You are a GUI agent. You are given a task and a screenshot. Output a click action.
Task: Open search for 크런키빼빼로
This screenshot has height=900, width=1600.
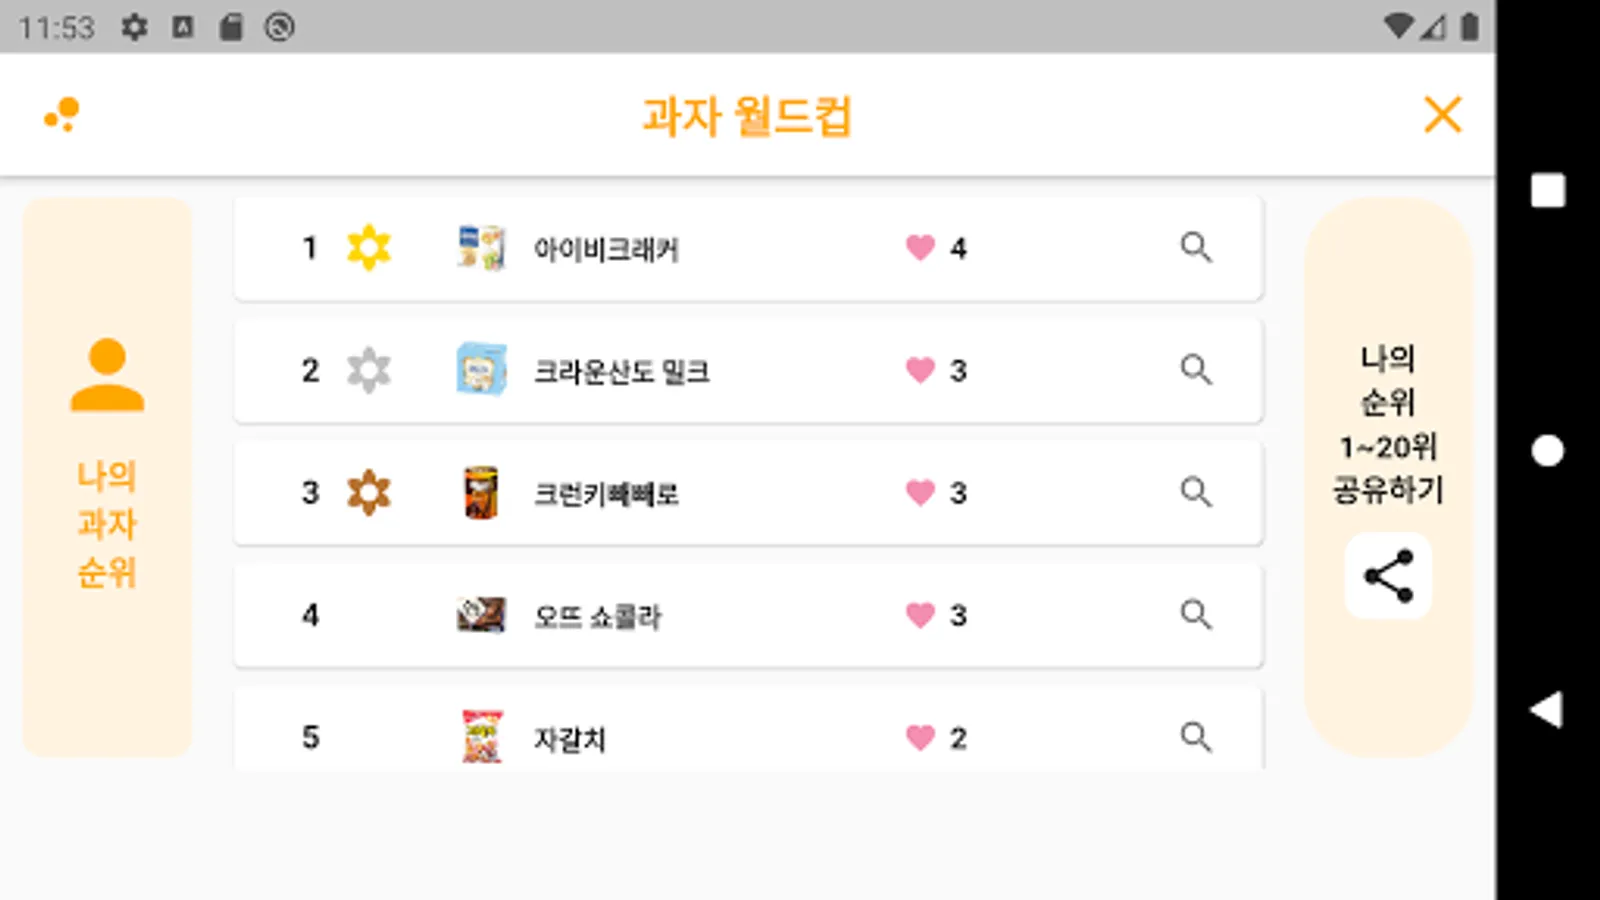click(x=1195, y=492)
